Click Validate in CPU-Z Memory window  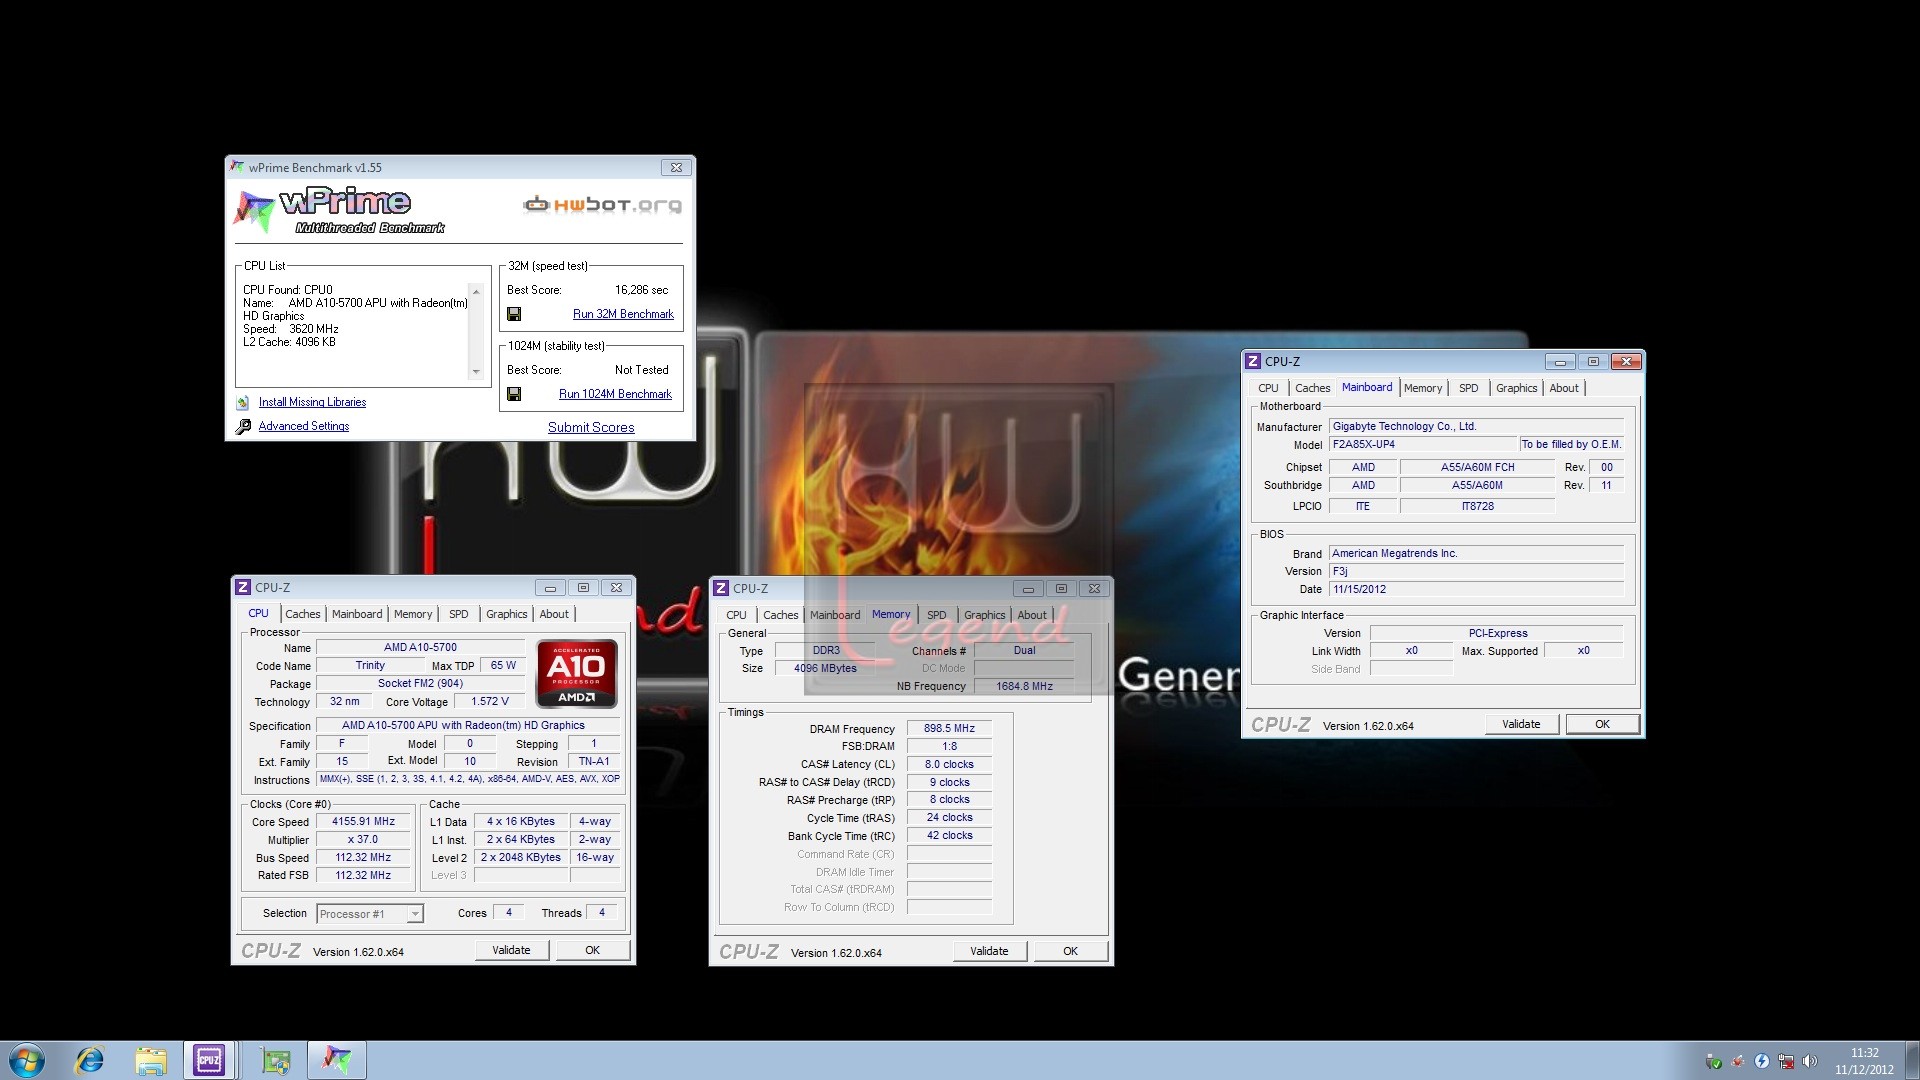point(989,951)
